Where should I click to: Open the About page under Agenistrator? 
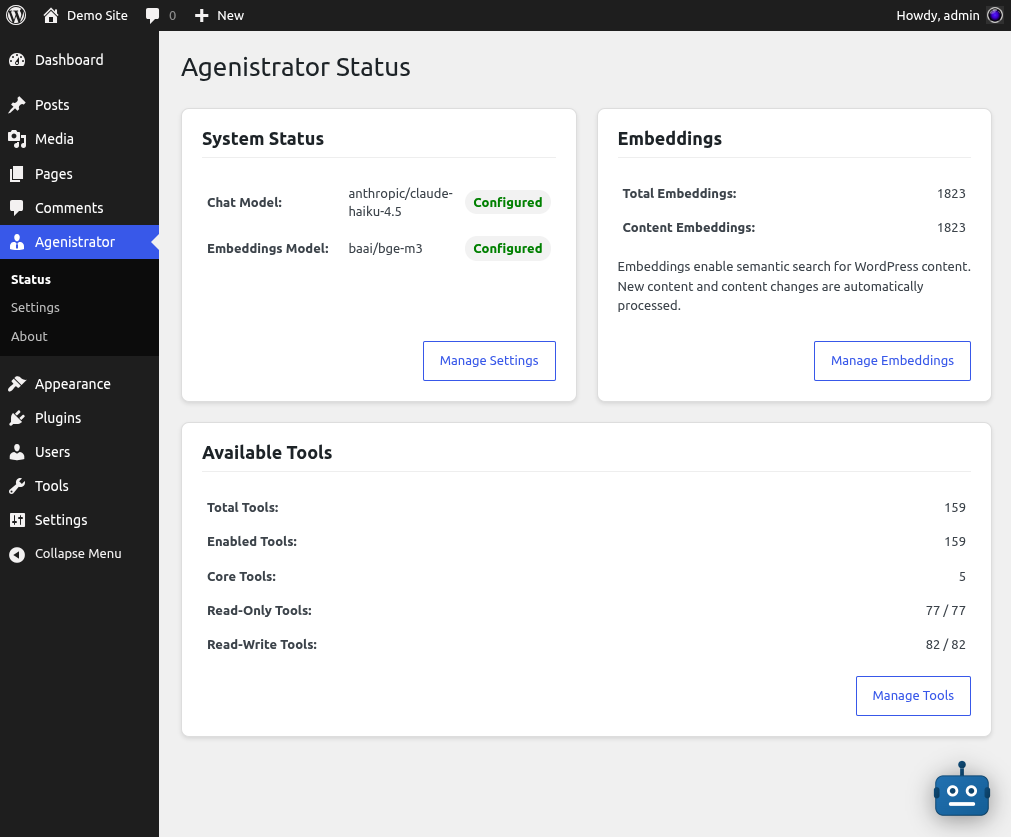pyautogui.click(x=29, y=336)
